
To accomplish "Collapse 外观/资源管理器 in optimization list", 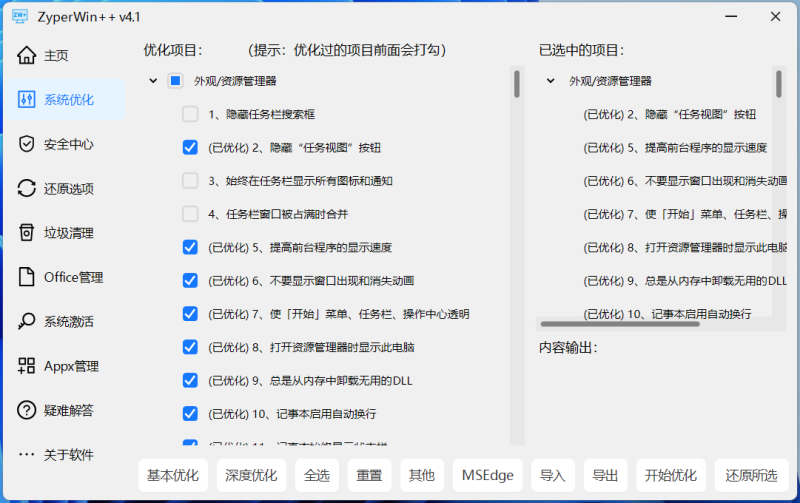I will point(153,81).
